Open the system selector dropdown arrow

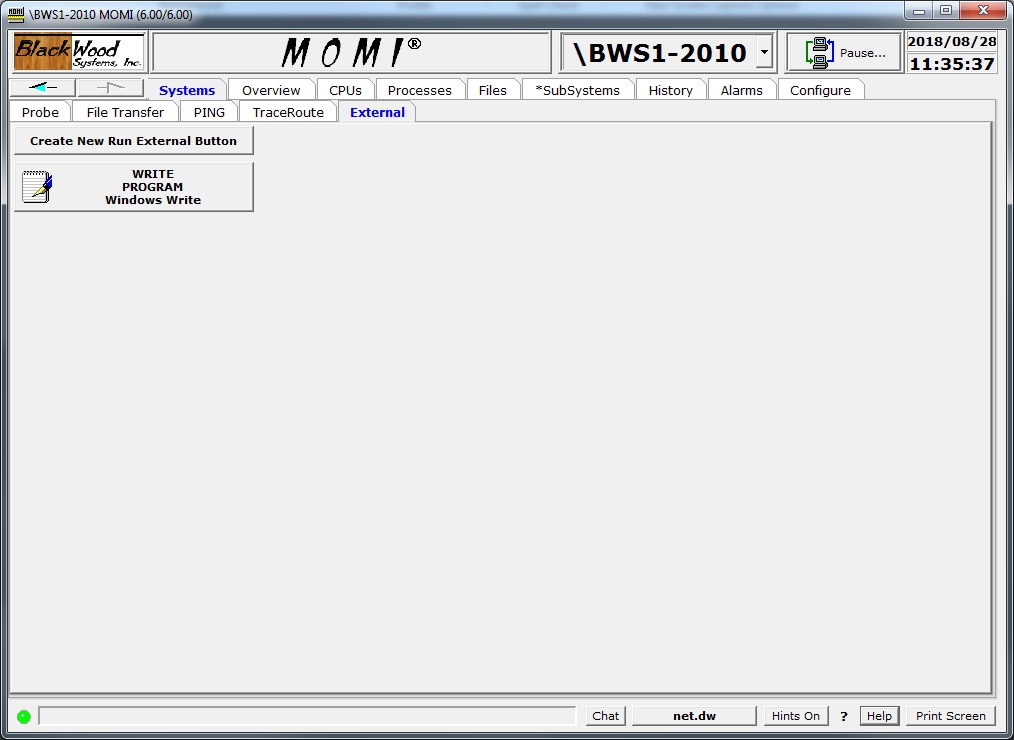coord(764,52)
